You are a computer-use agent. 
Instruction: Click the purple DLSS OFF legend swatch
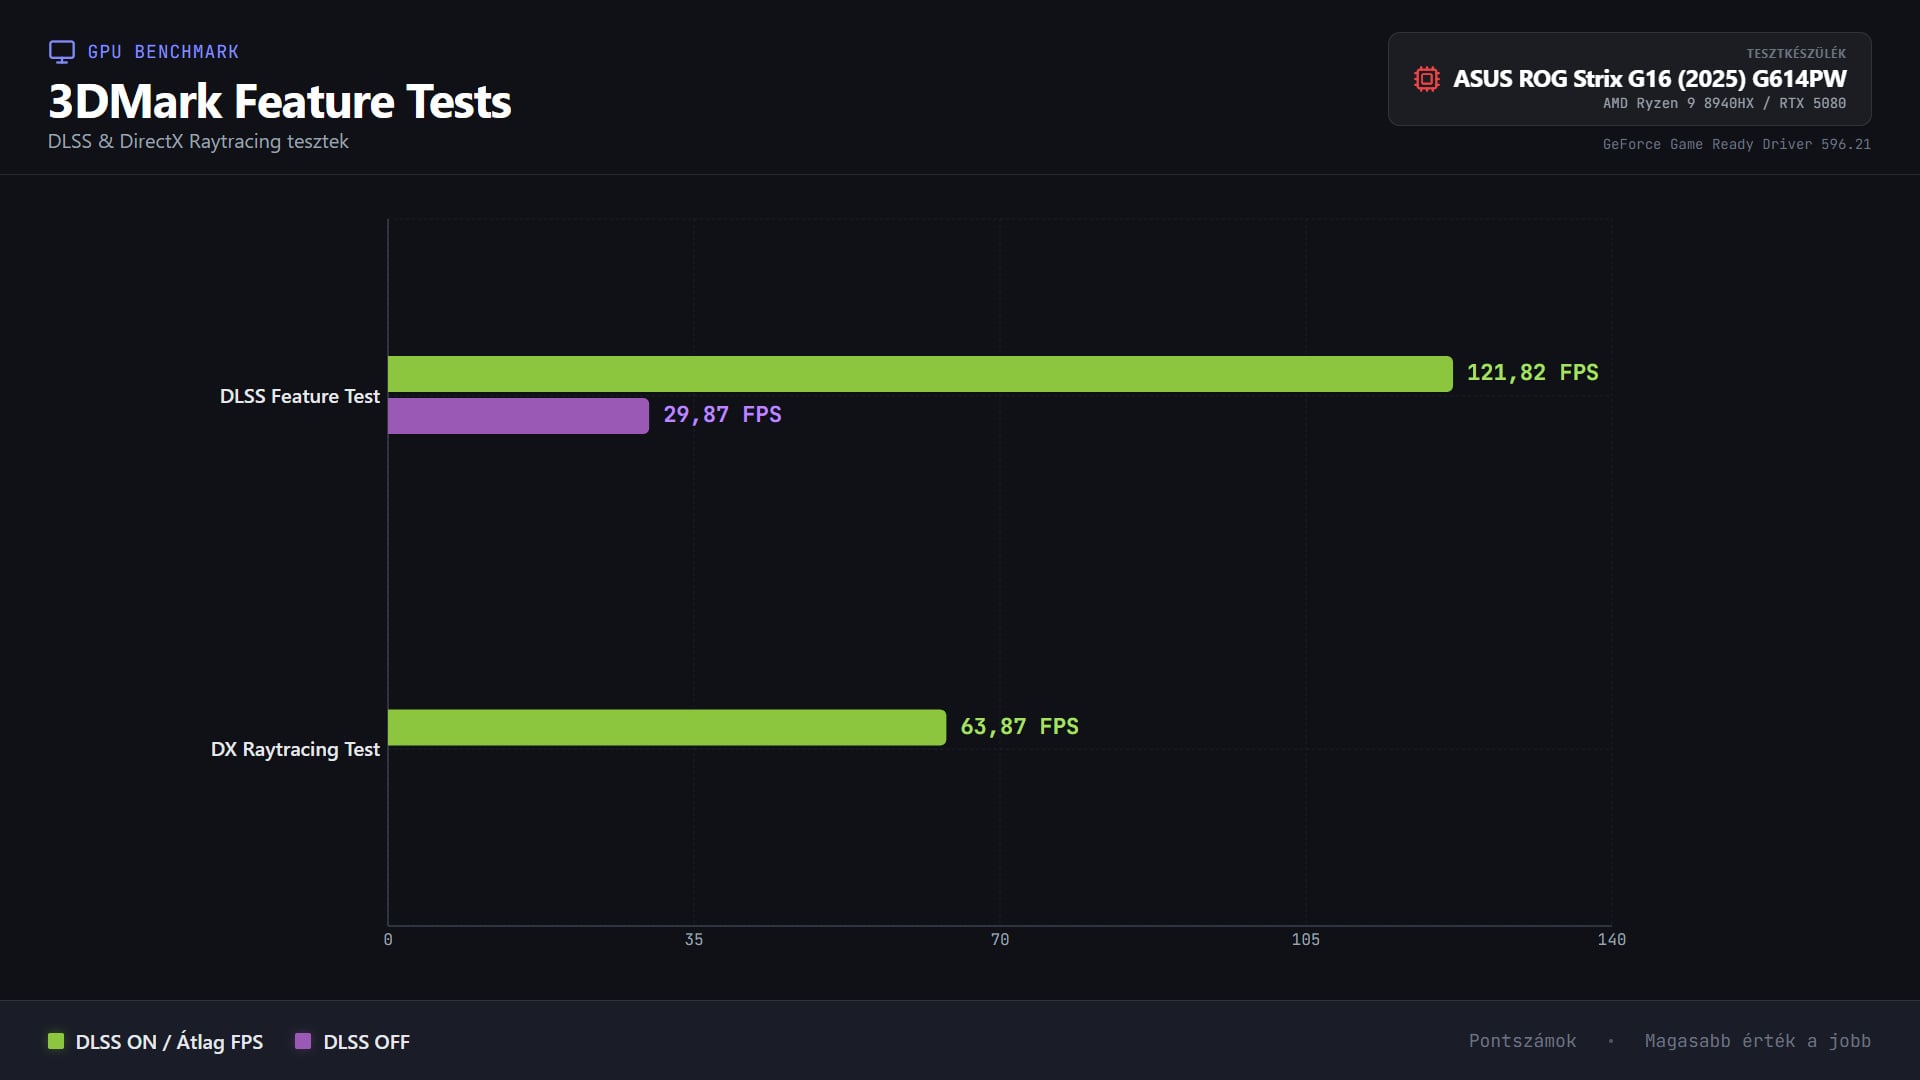303,1041
